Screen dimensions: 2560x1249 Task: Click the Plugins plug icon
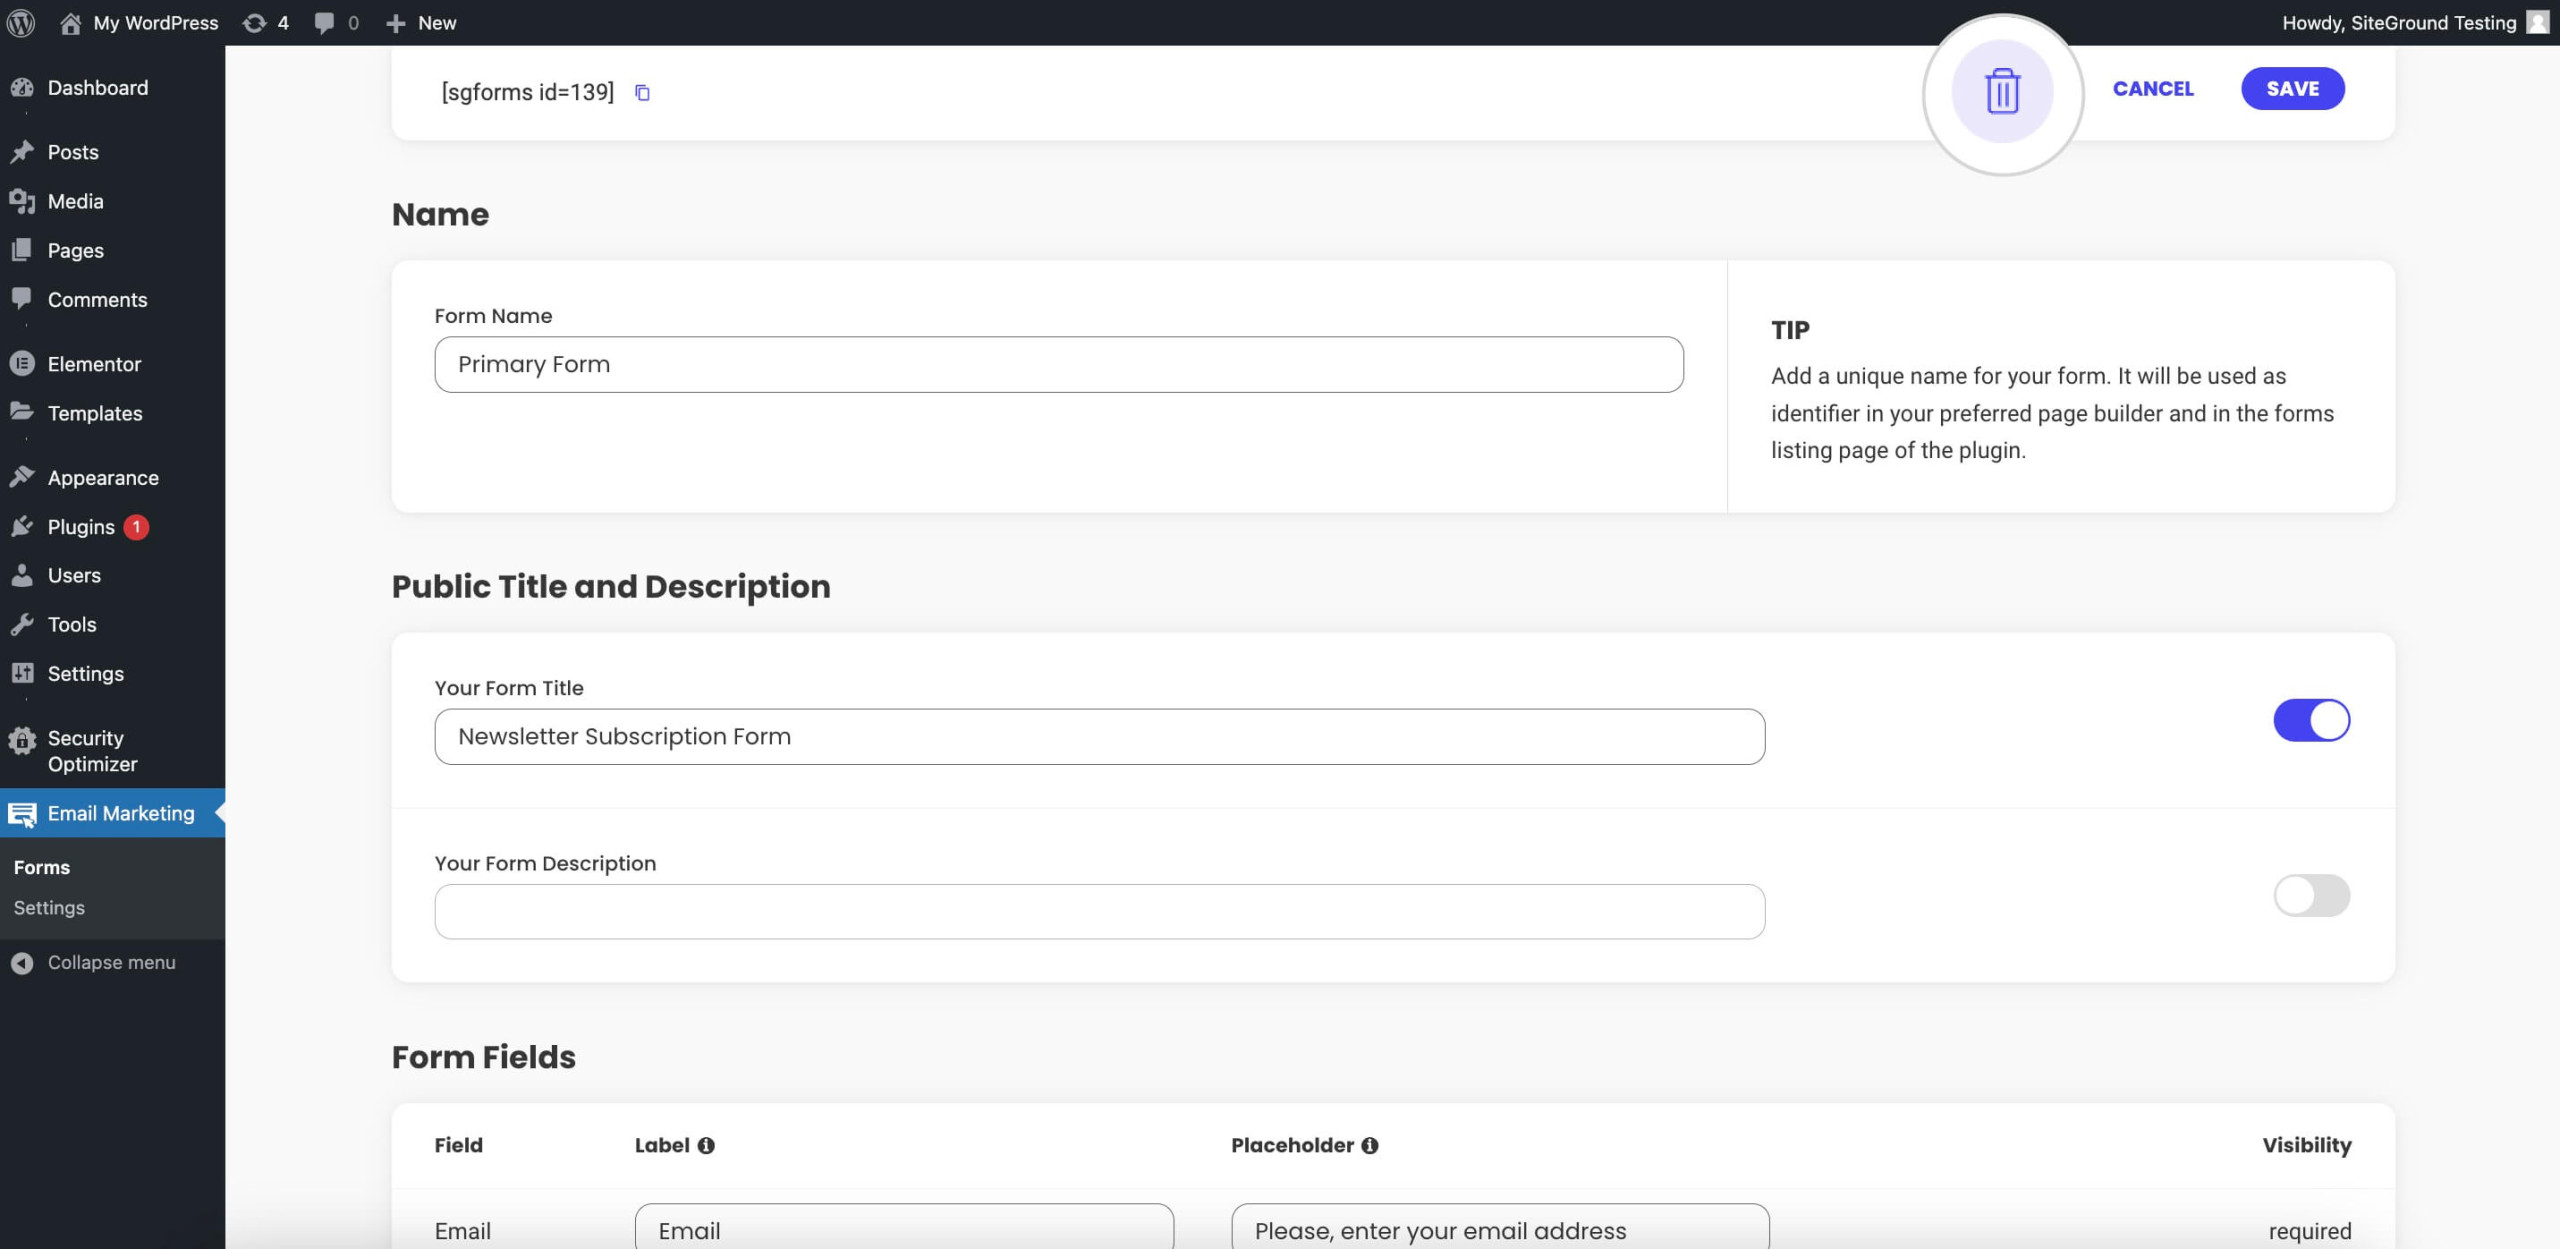coord(22,526)
